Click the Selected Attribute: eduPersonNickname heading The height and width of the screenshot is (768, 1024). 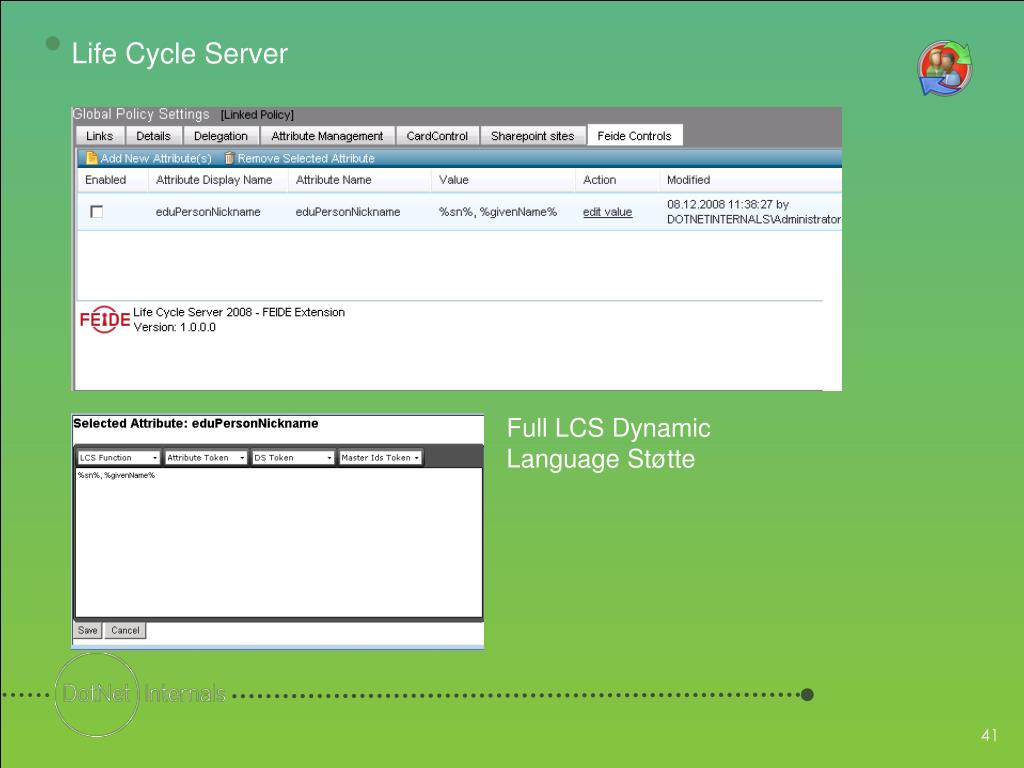tap(196, 423)
